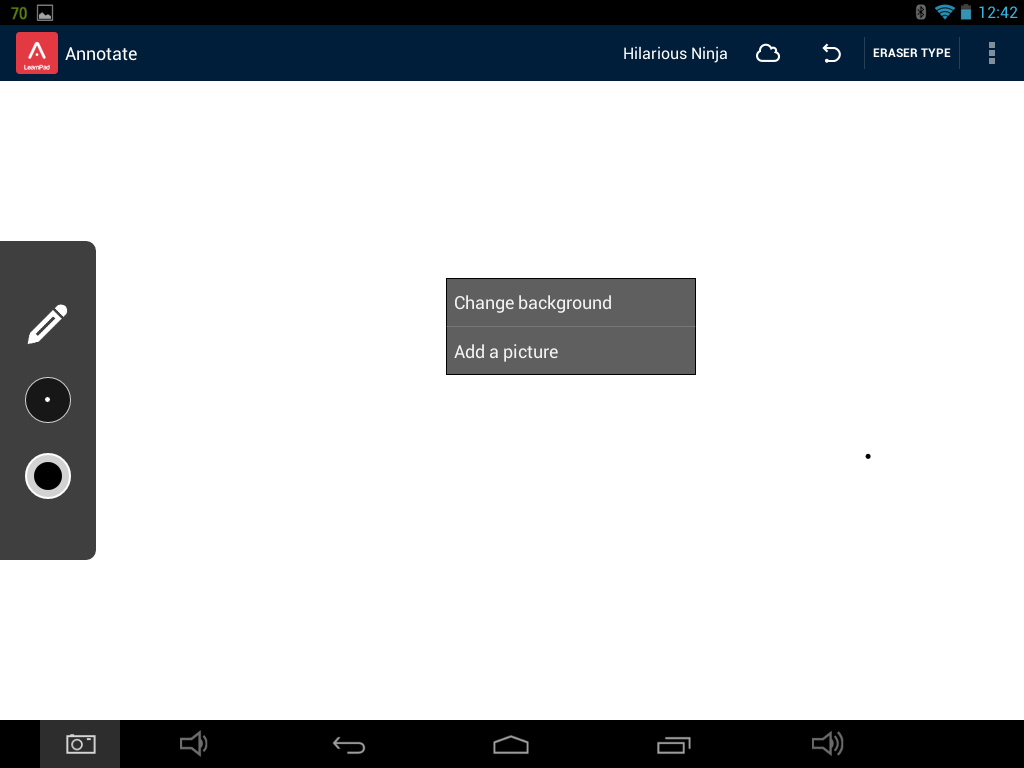Image resolution: width=1024 pixels, height=768 pixels.
Task: Undo the last stroke
Action: pos(831,53)
